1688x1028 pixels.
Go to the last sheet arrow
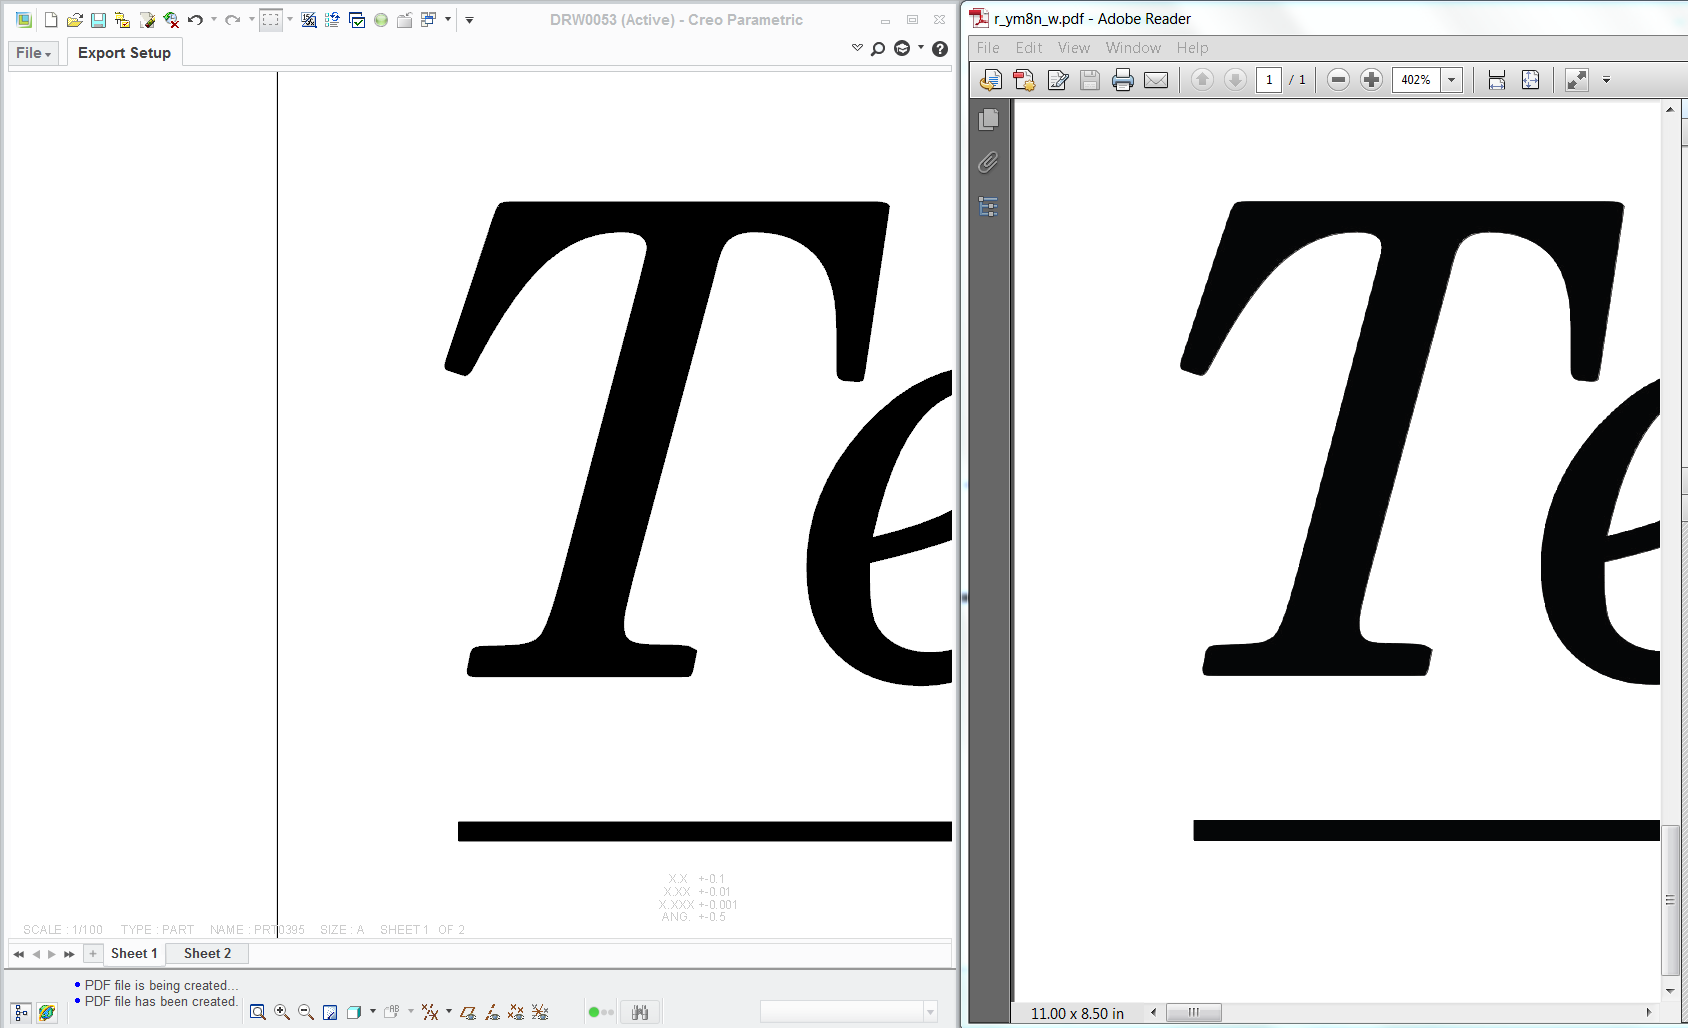(x=69, y=954)
